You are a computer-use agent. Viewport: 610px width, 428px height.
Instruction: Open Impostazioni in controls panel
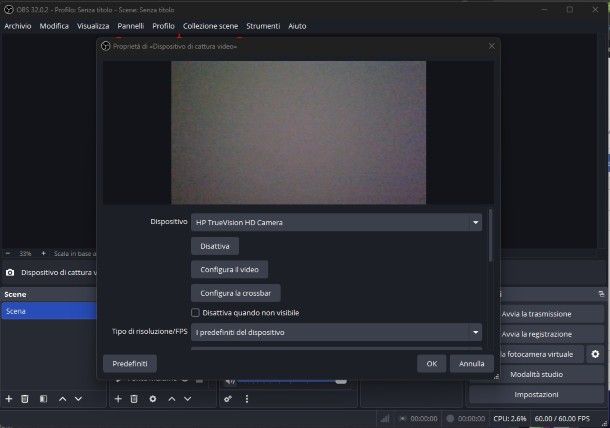537,395
